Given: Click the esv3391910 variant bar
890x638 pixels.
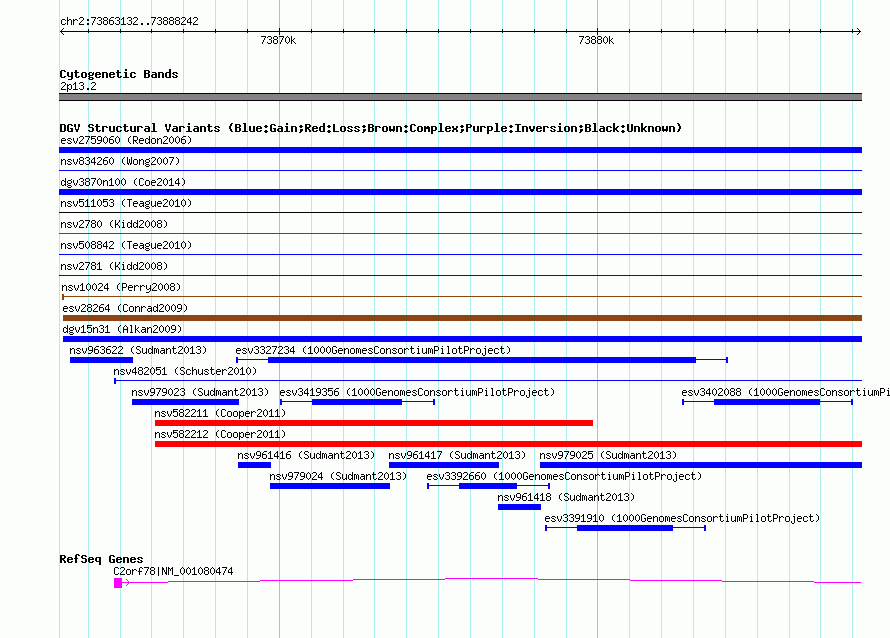Looking at the screenshot, I should 625,528.
